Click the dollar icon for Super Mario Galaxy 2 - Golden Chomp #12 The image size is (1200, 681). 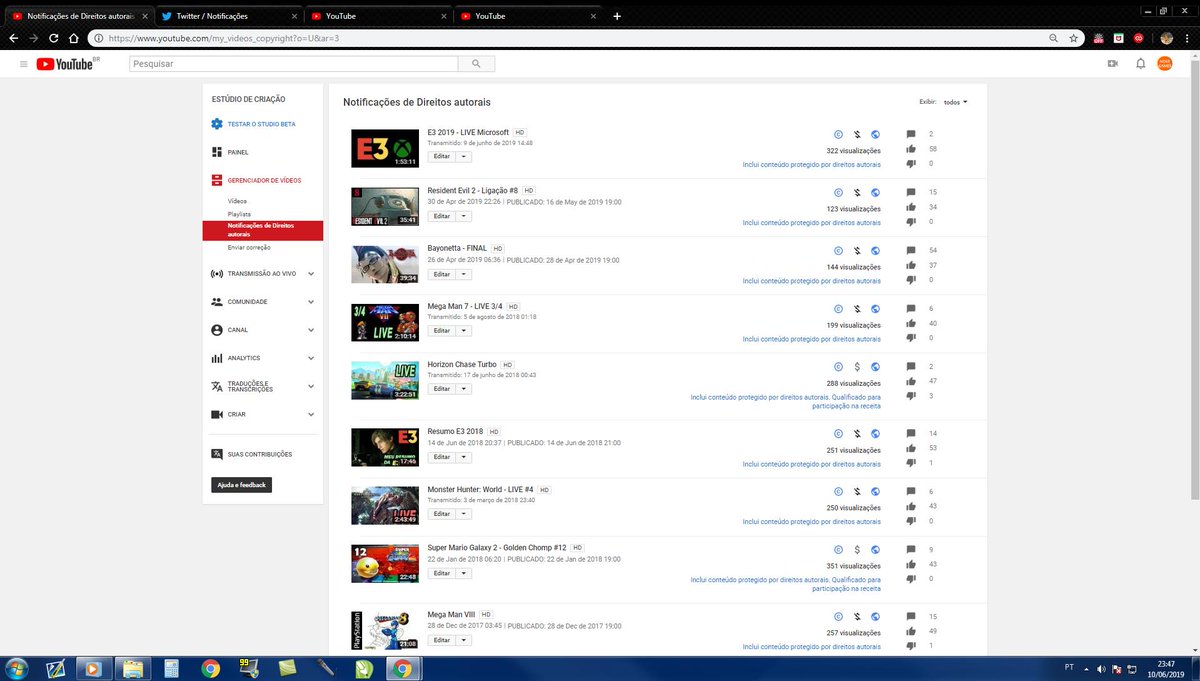857,549
